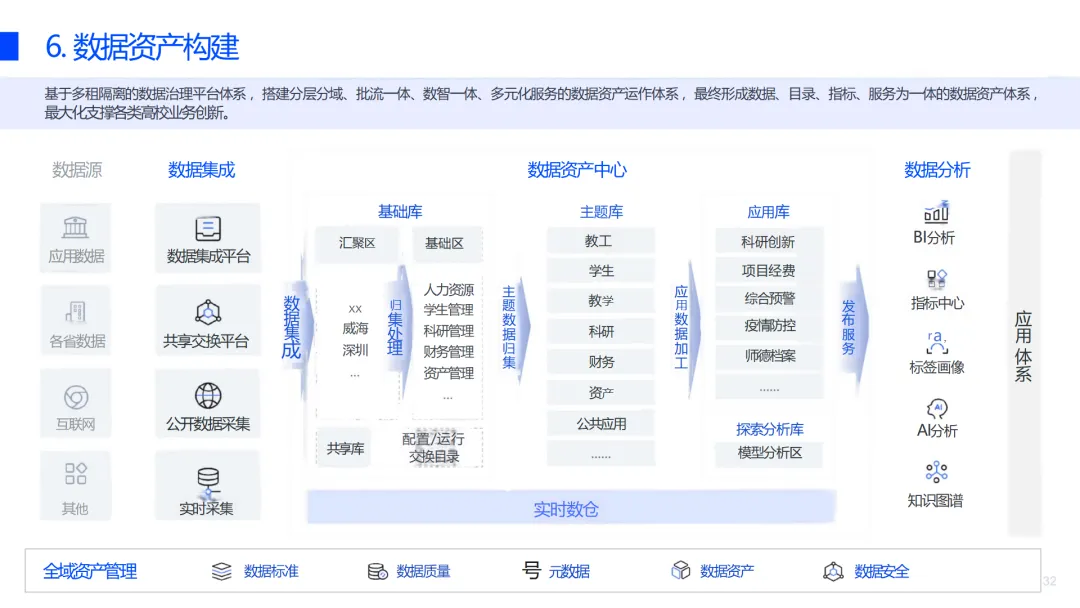Click the 基础库 heading
This screenshot has width=1080, height=608.
tap(399, 211)
